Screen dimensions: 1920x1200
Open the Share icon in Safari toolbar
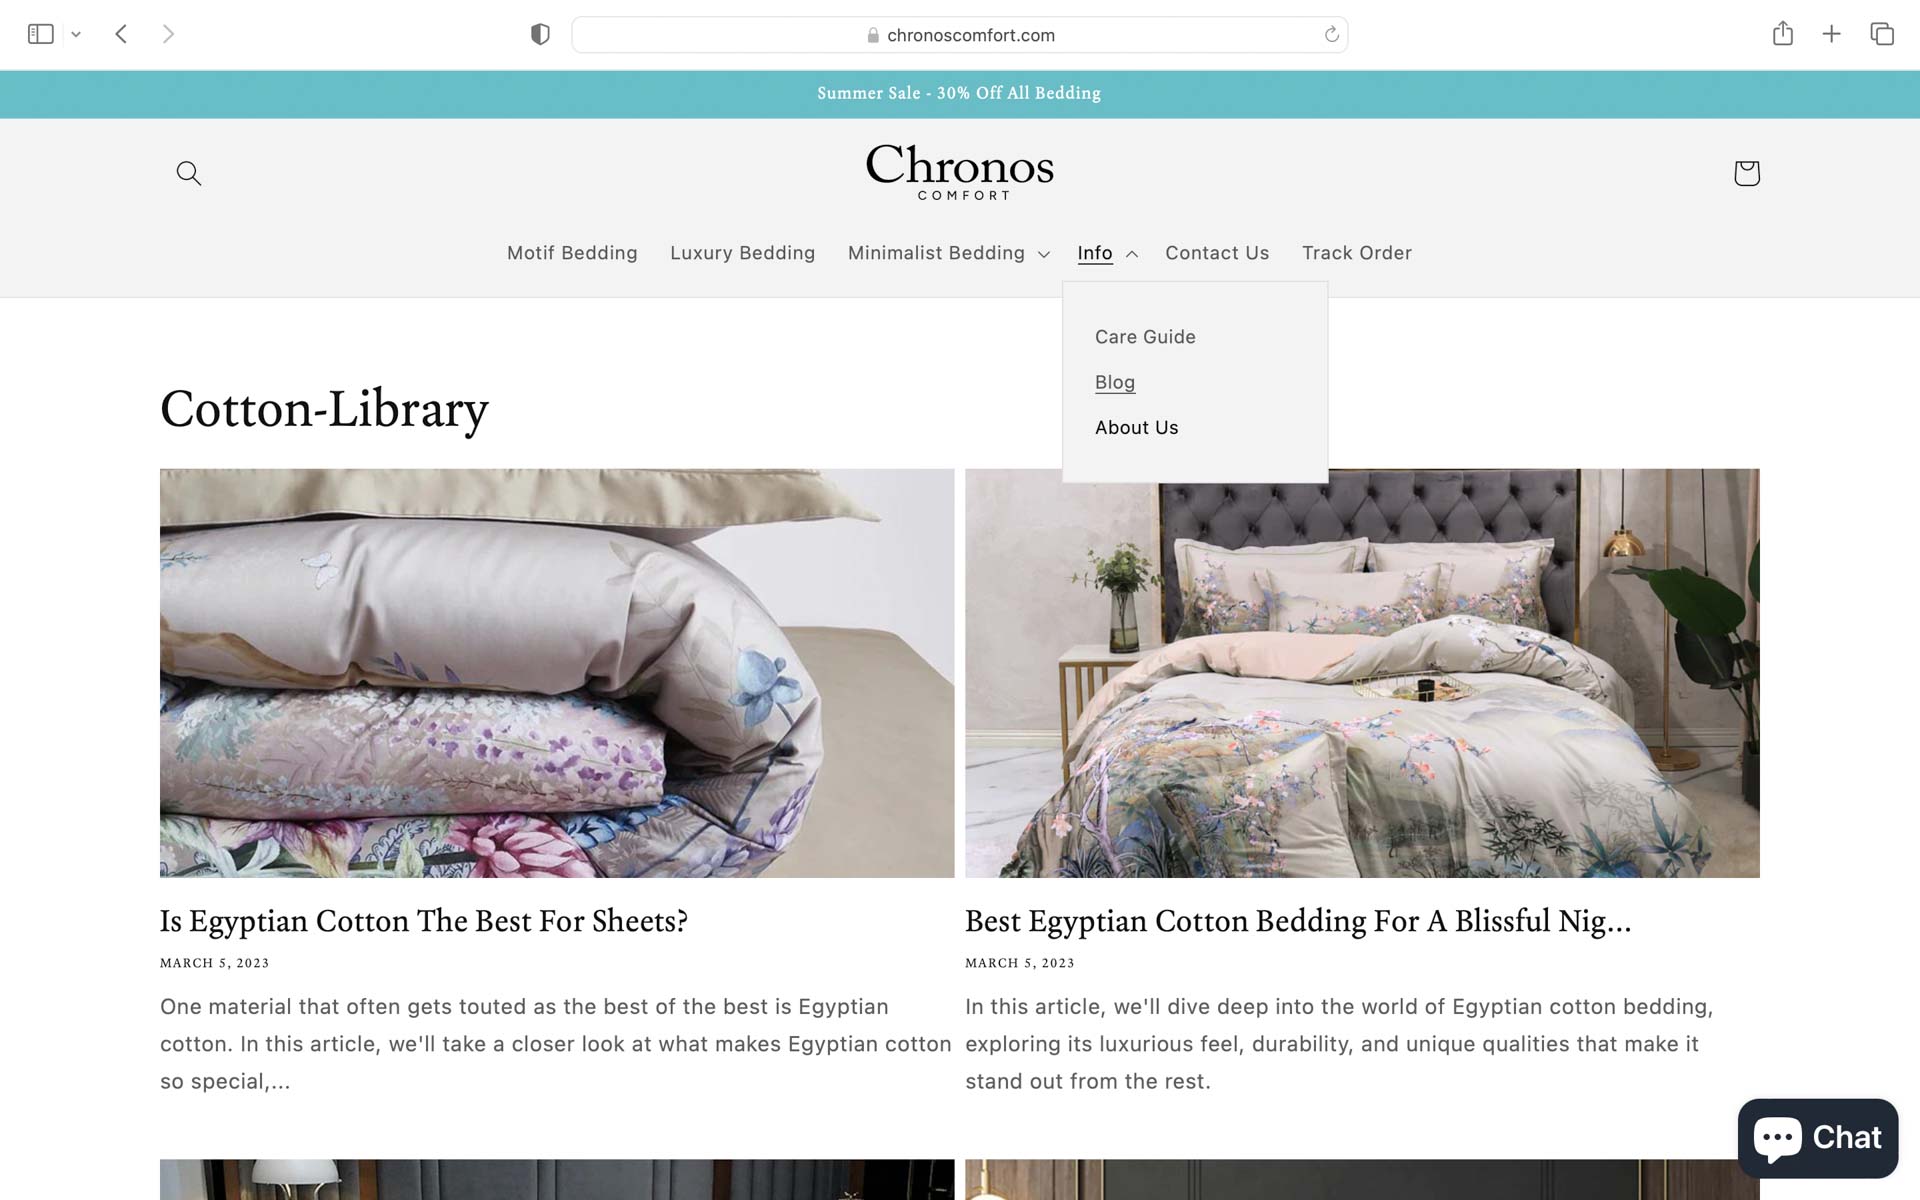[1782, 34]
